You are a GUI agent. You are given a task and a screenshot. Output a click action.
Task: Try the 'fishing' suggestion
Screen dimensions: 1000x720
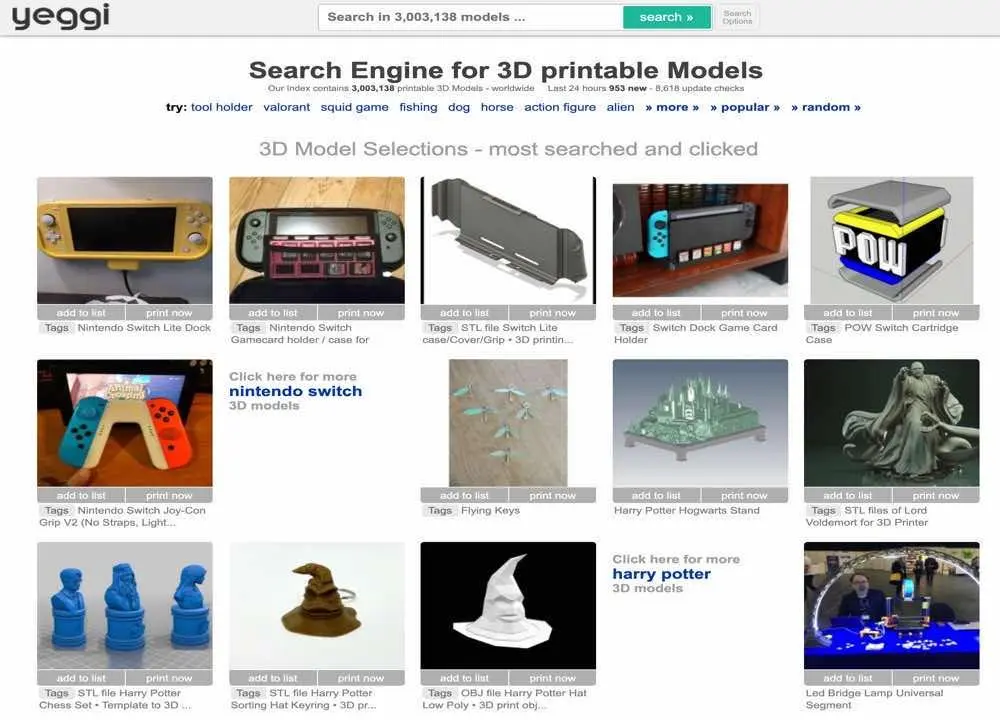[x=418, y=107]
